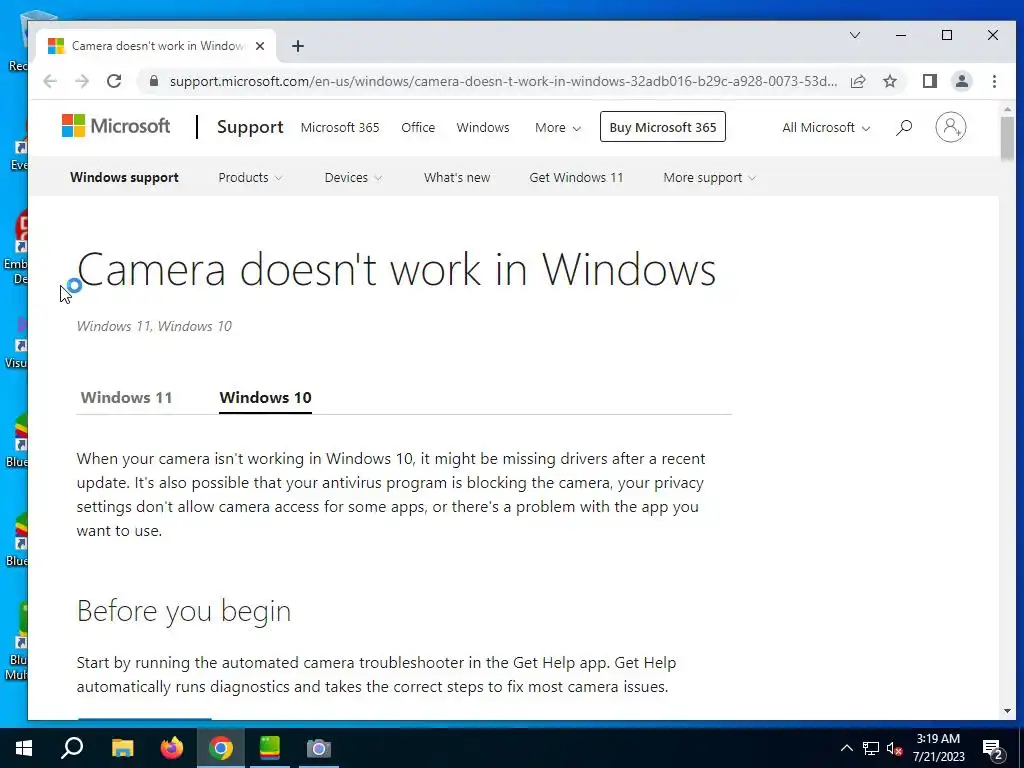The height and width of the screenshot is (768, 1024).
Task: Expand the Devices menu
Action: click(353, 178)
